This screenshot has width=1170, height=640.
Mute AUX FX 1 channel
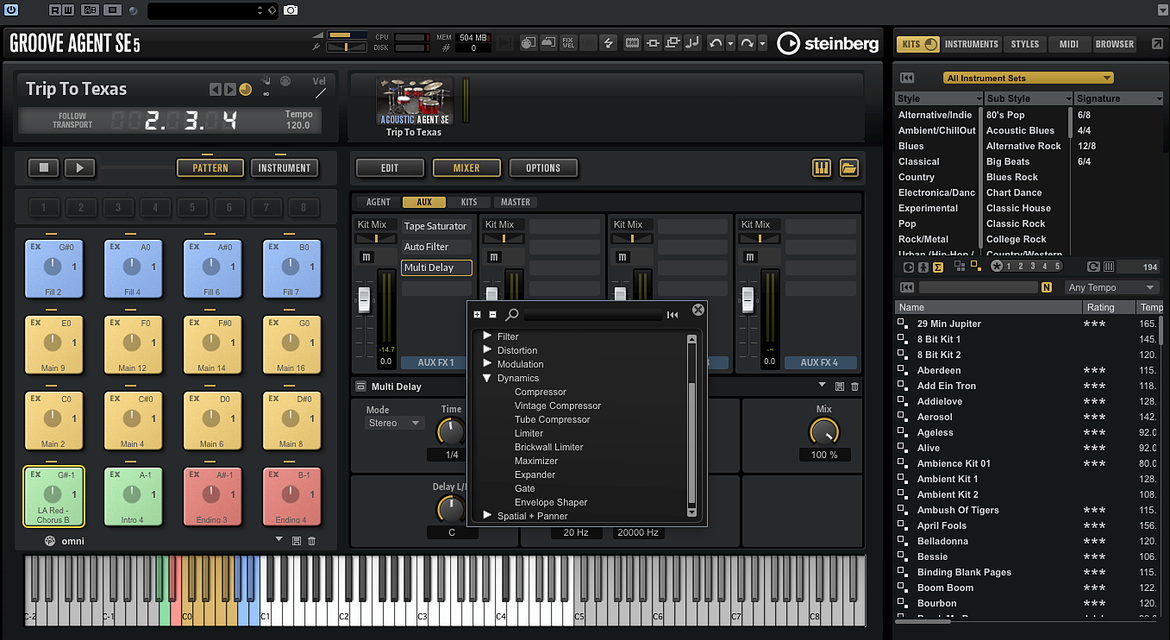366,257
